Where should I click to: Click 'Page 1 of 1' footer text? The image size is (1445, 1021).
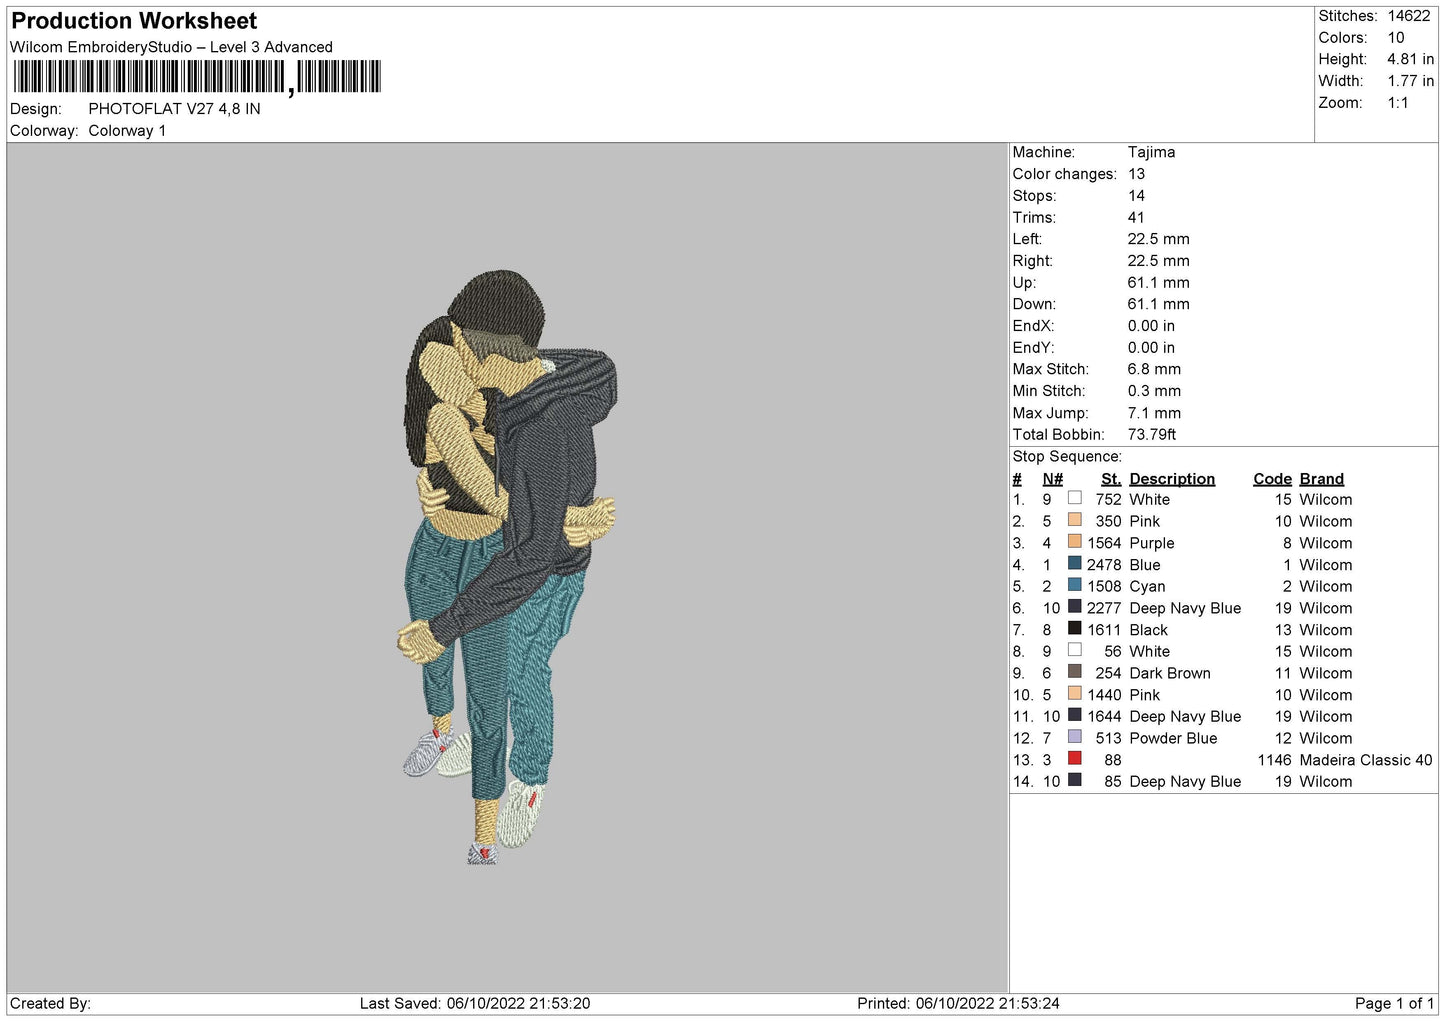tap(1394, 1003)
